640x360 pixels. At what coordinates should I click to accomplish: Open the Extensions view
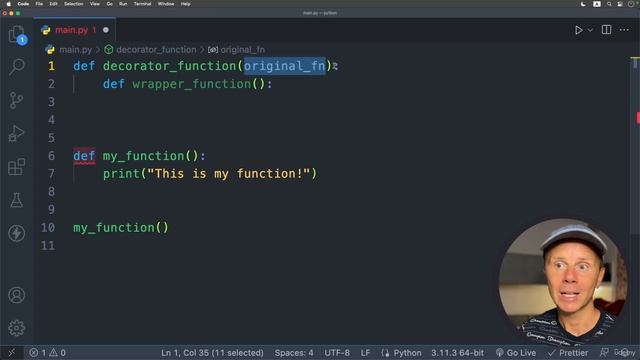click(16, 167)
